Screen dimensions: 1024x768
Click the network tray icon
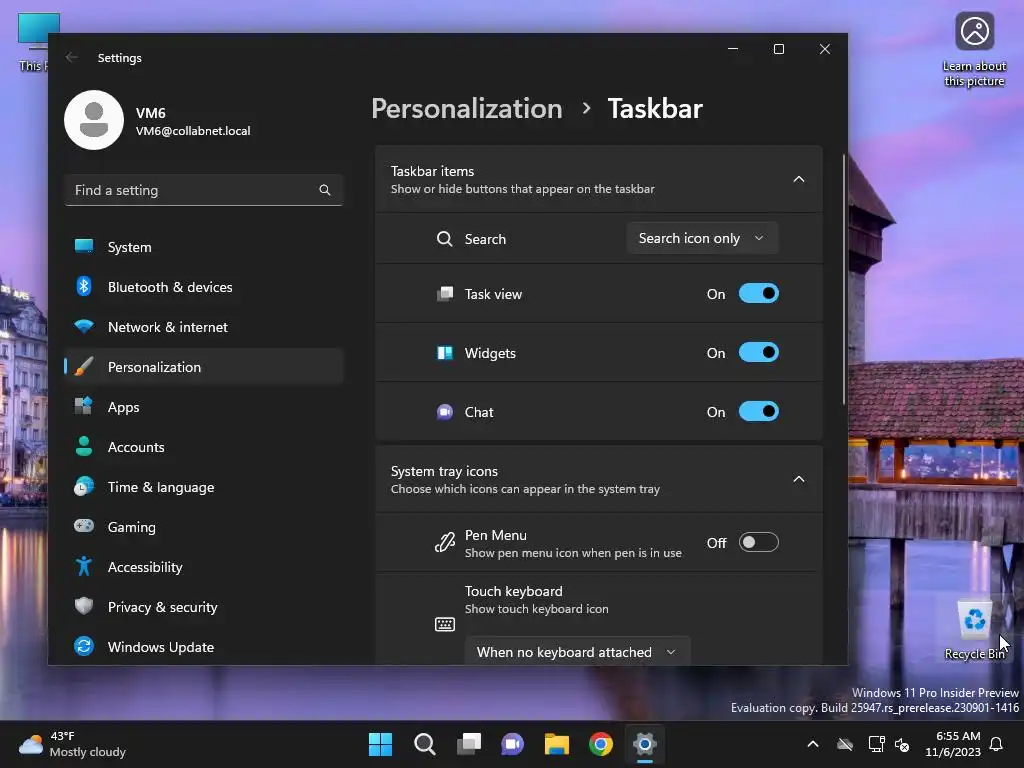876,744
